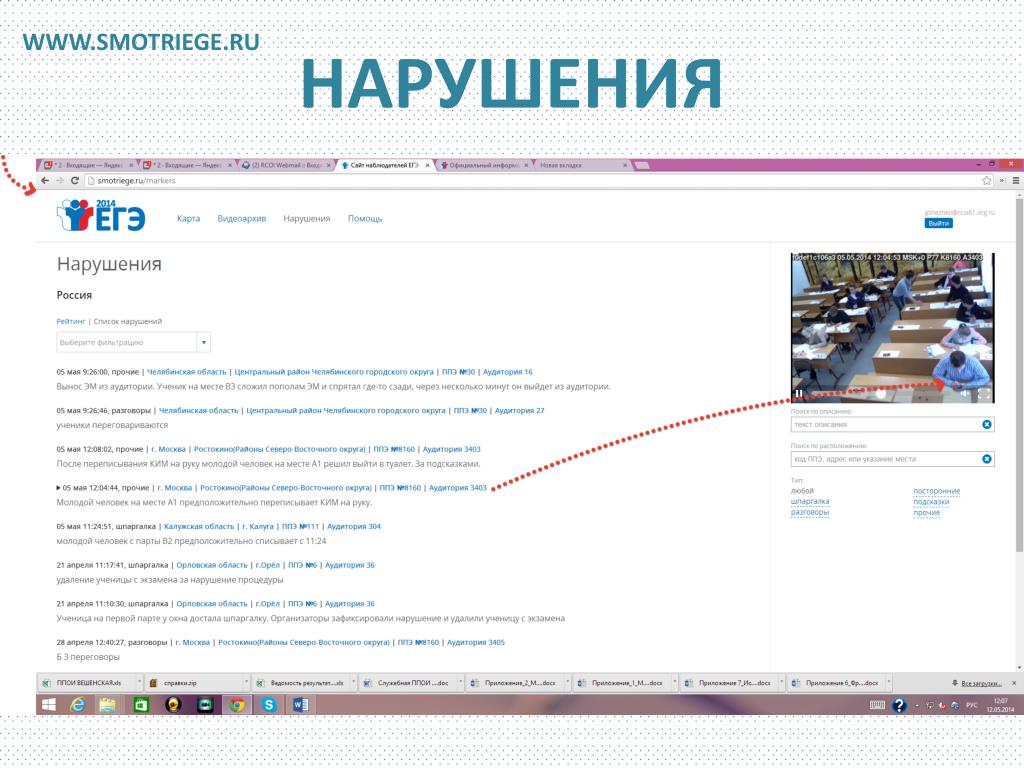The height and width of the screenshot is (768, 1024).
Task: Click the РУС language indicator in the tray
Action: coord(972,705)
